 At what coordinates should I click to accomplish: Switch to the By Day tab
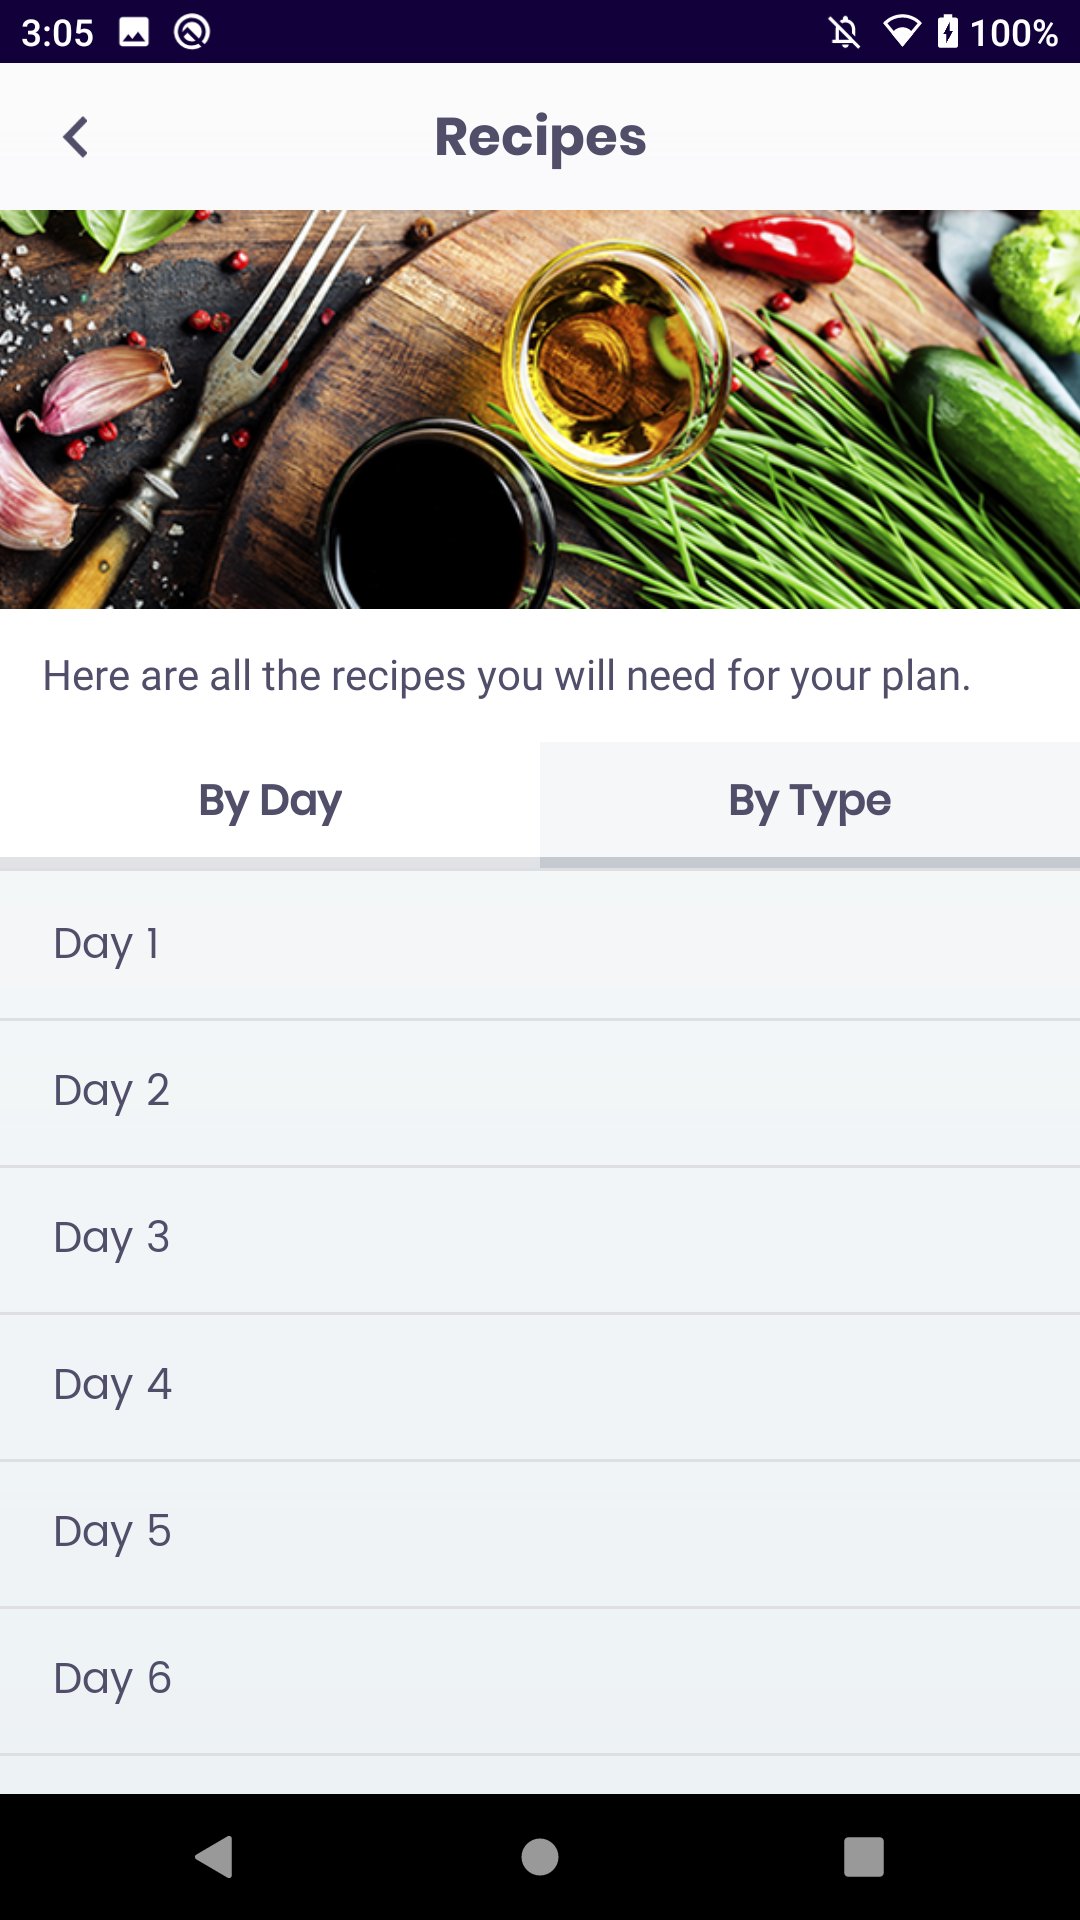(x=270, y=800)
